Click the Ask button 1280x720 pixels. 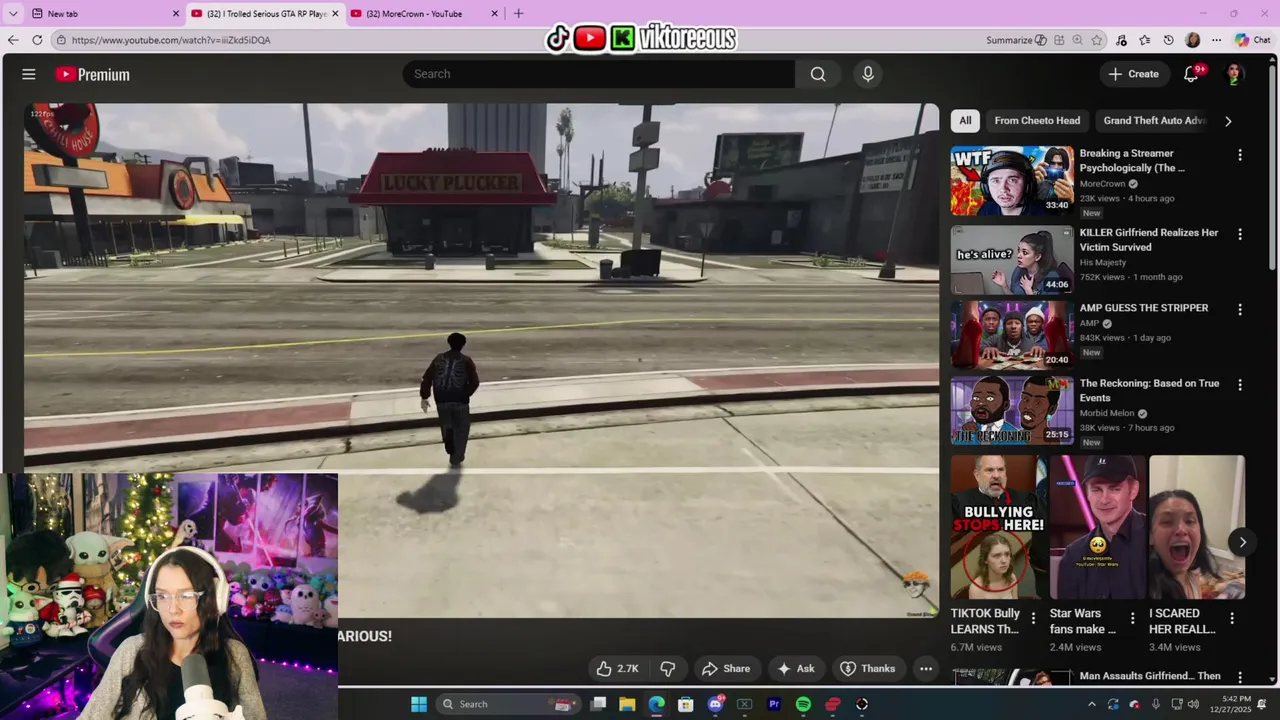coord(796,669)
